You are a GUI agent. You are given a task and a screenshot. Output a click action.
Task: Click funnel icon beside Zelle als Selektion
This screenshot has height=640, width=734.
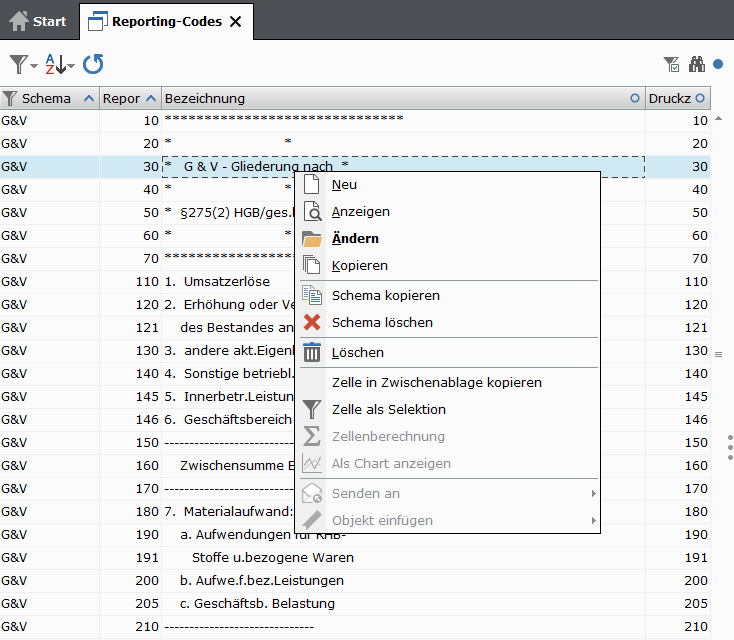312,409
